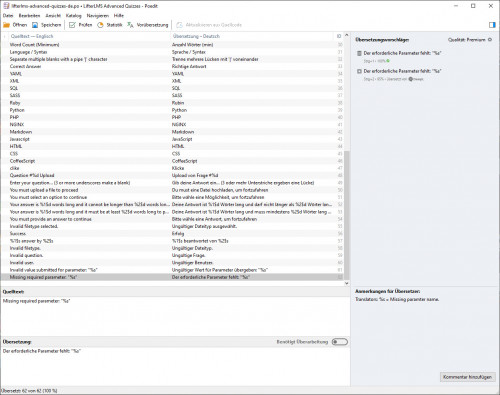Select the 'You must provide an answer to continue' row
The height and width of the screenshot is (395, 500).
tap(172, 219)
